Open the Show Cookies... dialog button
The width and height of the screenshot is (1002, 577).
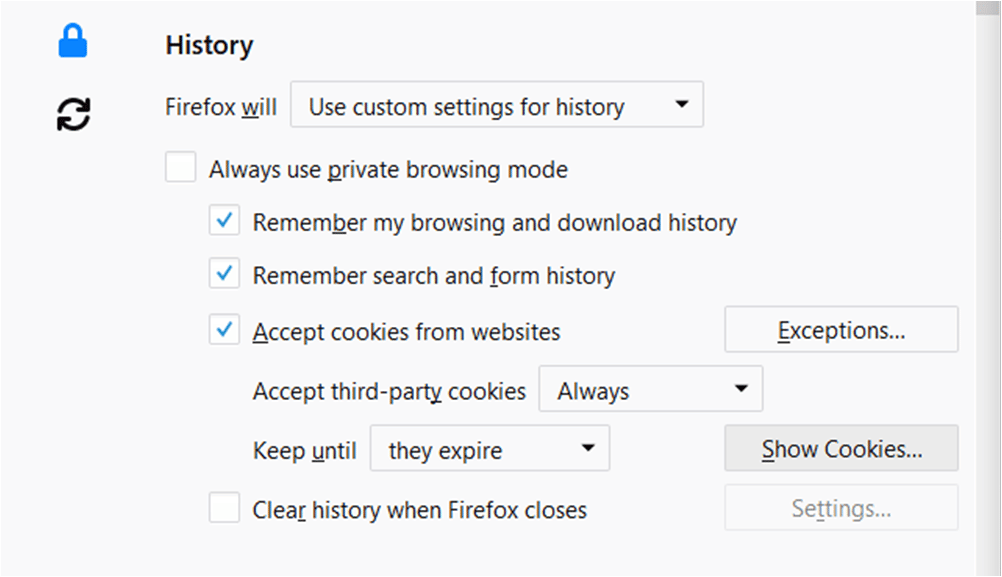(841, 448)
